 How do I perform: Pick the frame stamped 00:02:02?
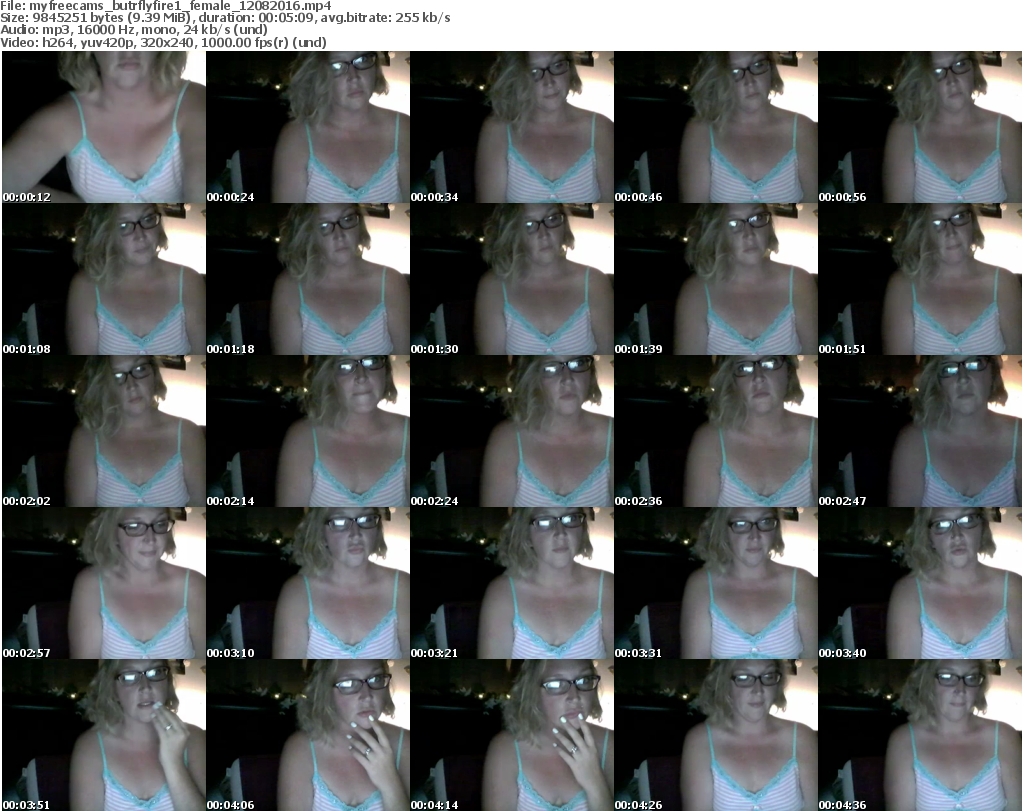click(104, 431)
